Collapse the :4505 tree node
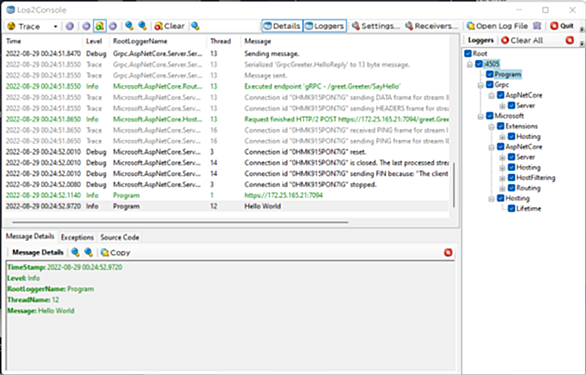Viewport: 586px width, 375px height. 470,64
